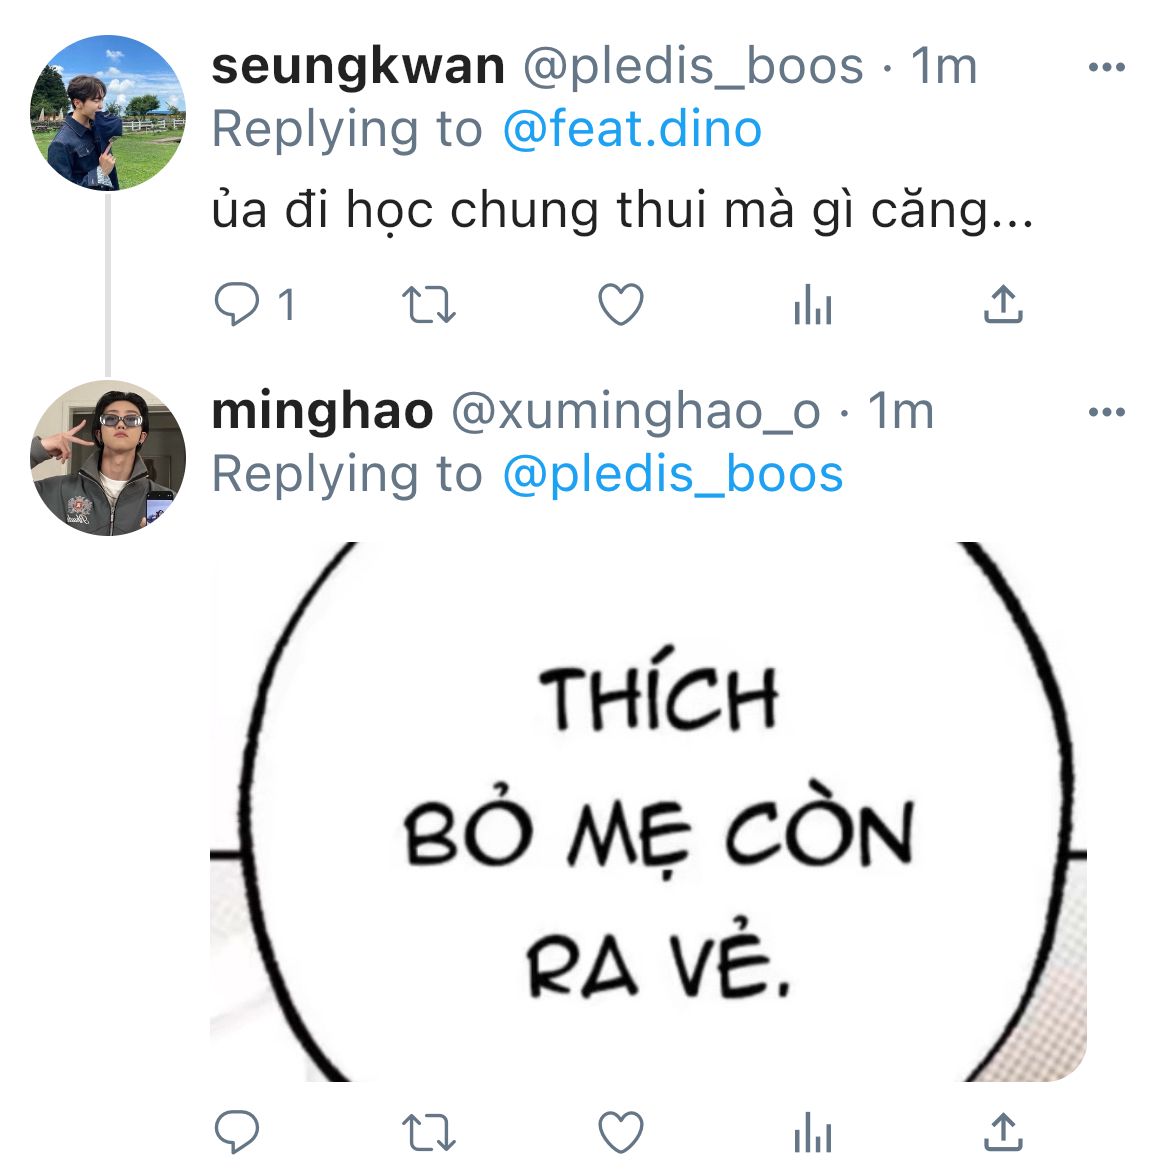Like minghao's tweet with heart icon
The height and width of the screenshot is (1172, 1170).
pos(621,1132)
